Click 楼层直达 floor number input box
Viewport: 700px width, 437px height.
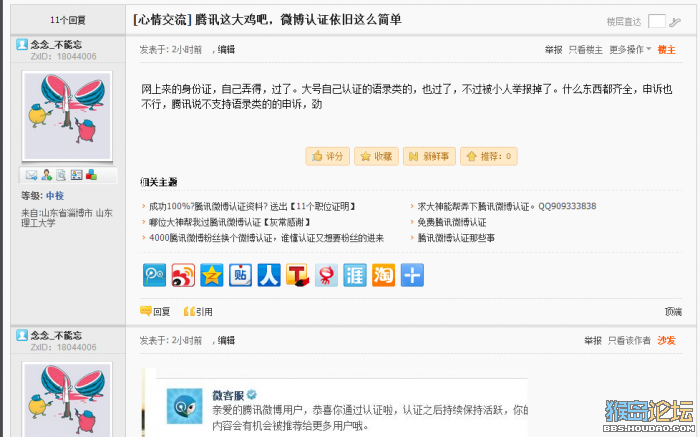[657, 21]
